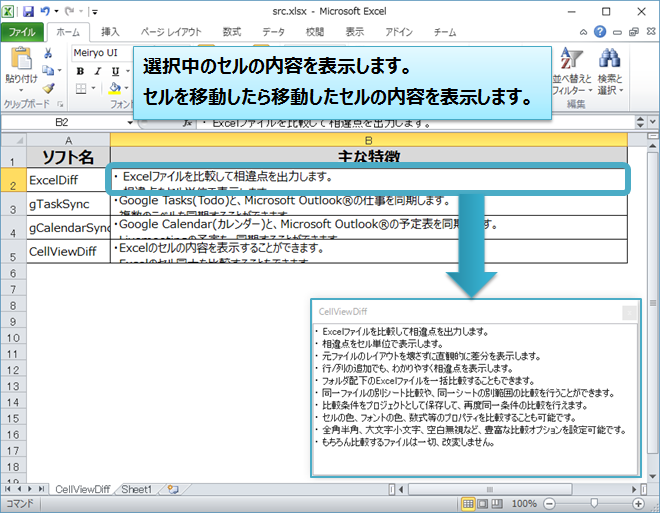Toggle Underline formatting
Image resolution: width=660 pixels, height=513 pixels.
115,71
